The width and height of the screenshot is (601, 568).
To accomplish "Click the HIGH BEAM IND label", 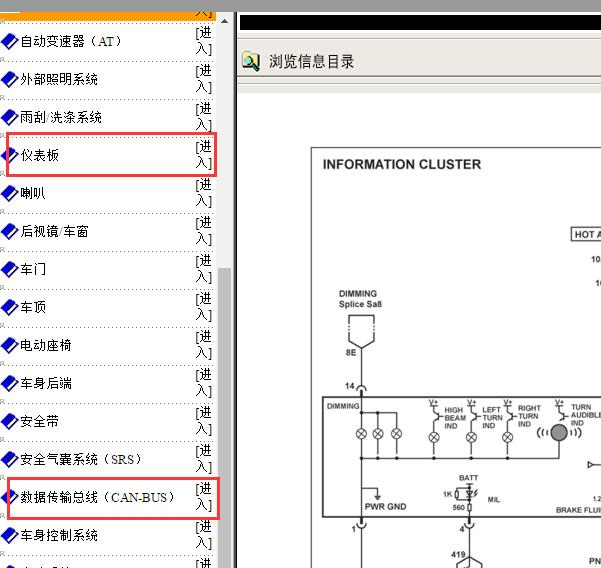I will click(455, 418).
